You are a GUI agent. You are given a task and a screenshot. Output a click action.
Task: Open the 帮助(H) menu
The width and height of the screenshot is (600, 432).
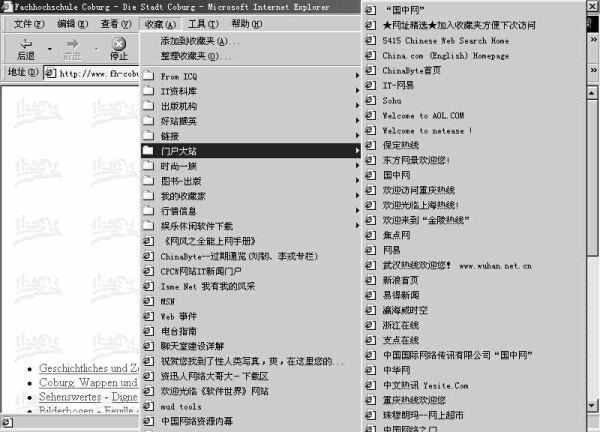click(247, 24)
